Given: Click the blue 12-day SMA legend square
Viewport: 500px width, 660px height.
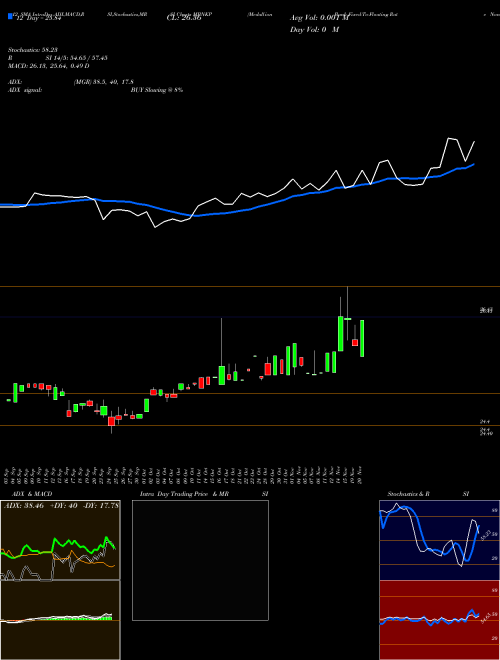Looking at the screenshot, I should pyautogui.click(x=10, y=17).
